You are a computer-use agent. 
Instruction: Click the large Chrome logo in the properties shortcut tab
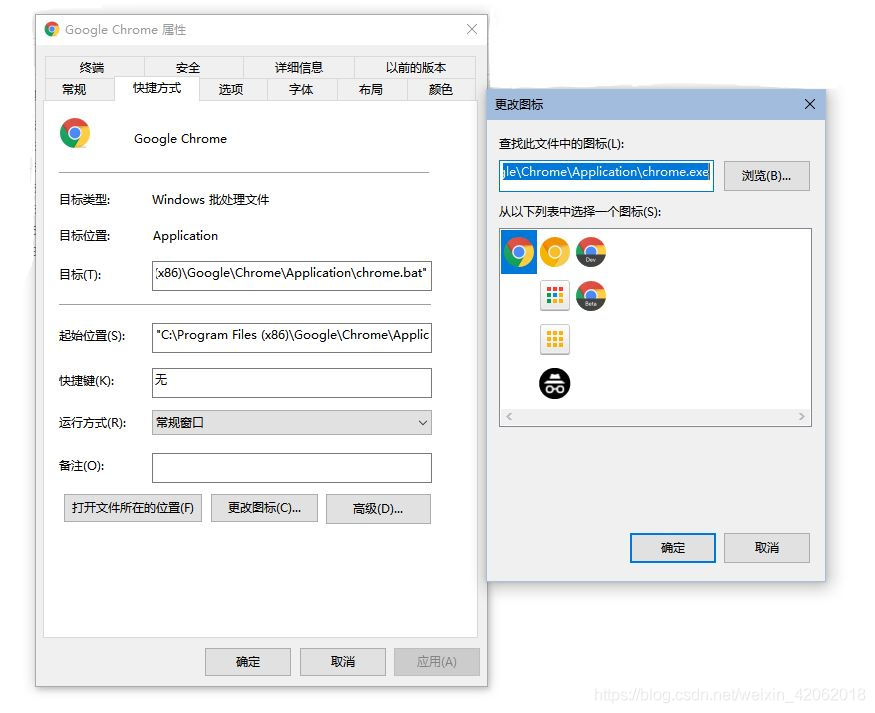[75, 133]
